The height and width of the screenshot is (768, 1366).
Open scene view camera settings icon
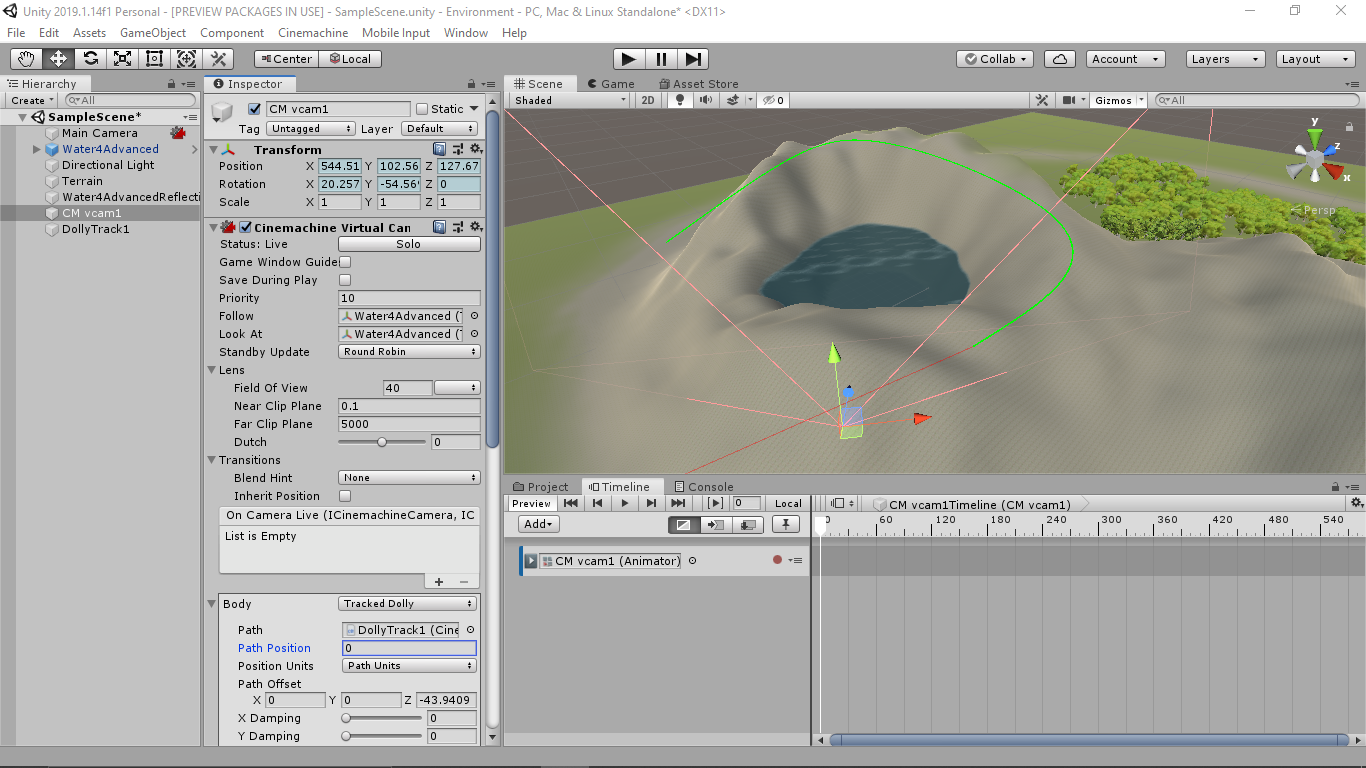[1069, 100]
